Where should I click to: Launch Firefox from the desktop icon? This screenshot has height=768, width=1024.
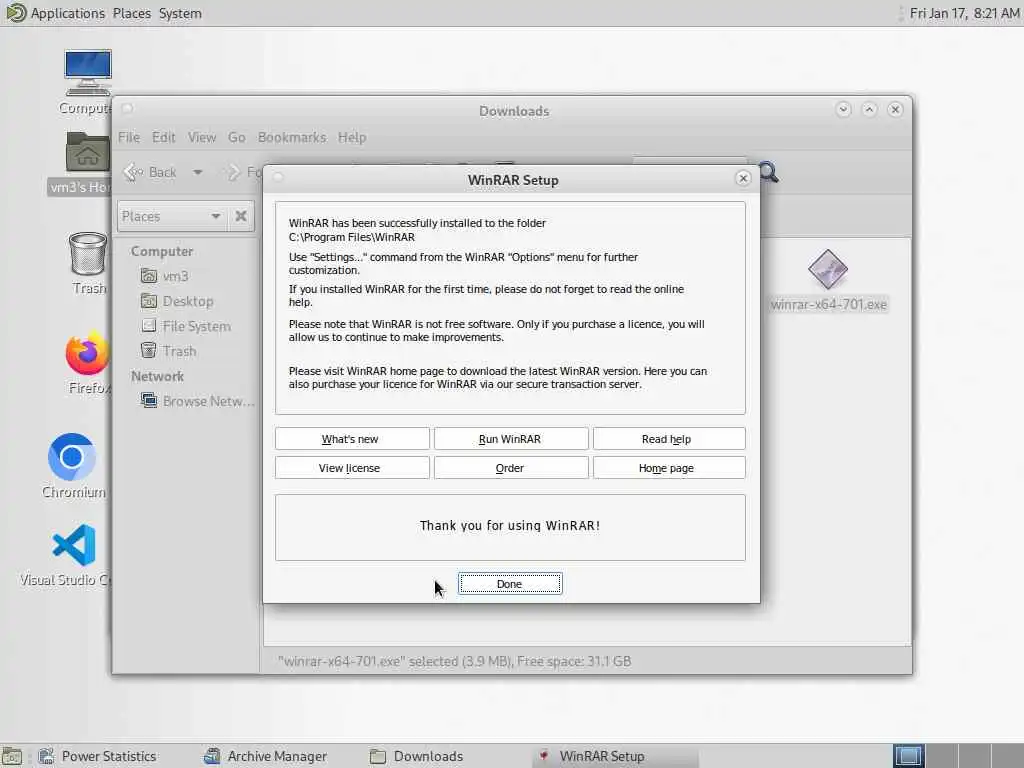[87, 354]
